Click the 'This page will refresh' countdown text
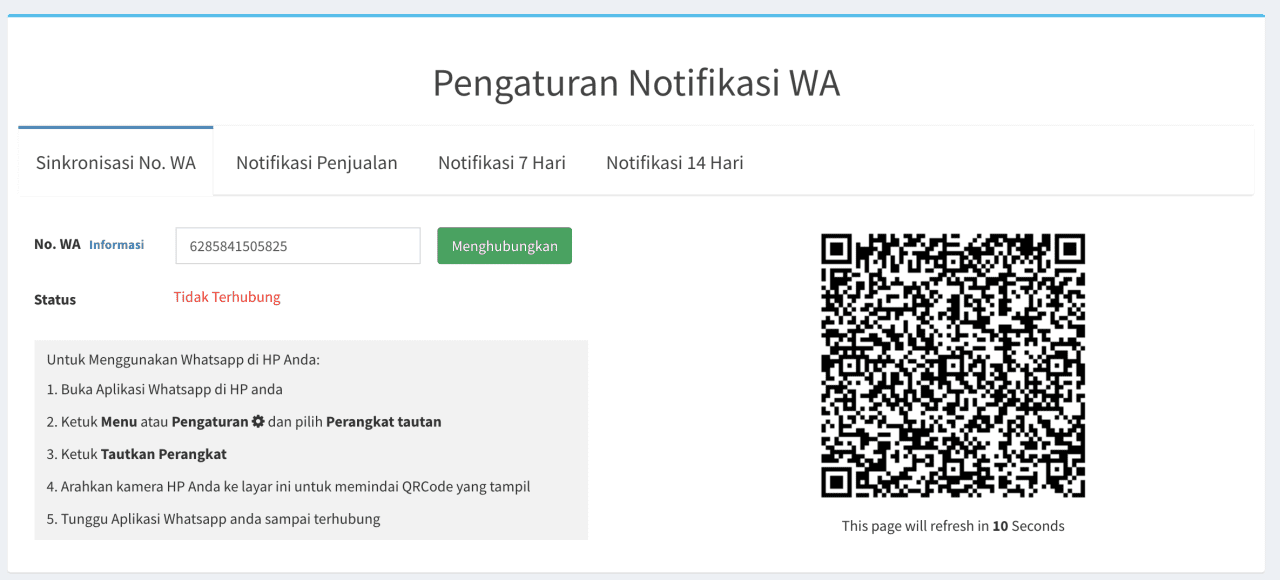The image size is (1280, 580). coord(953,526)
